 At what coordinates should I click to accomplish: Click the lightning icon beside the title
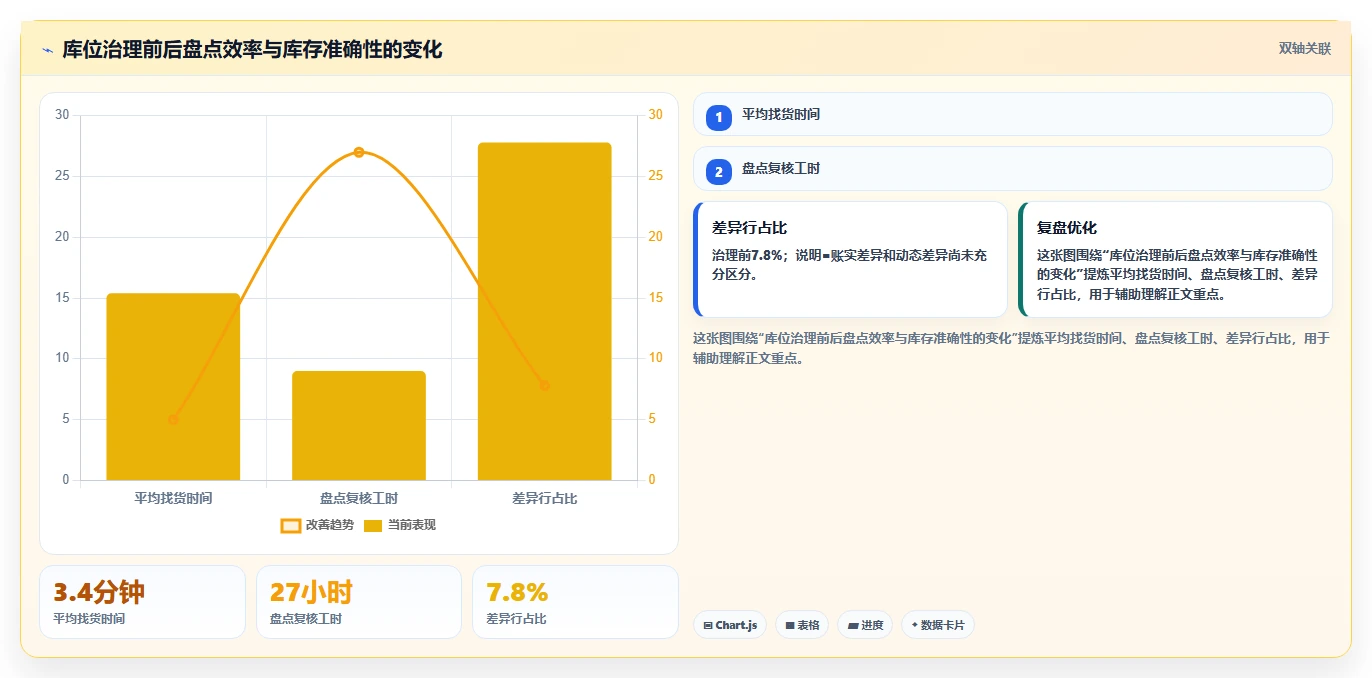pyautogui.click(x=47, y=50)
